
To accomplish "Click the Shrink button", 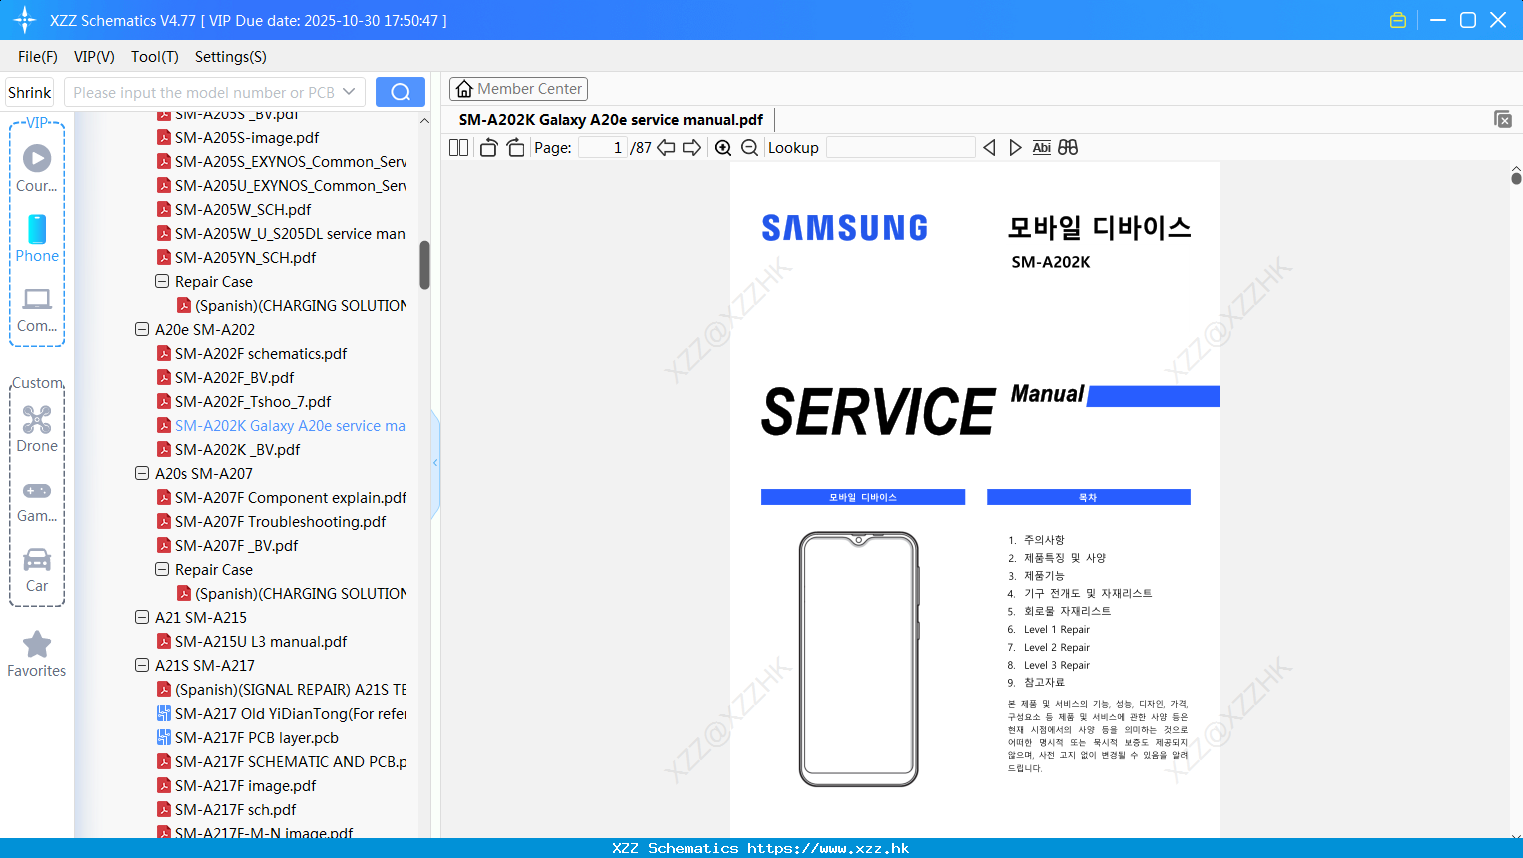I will click(30, 92).
